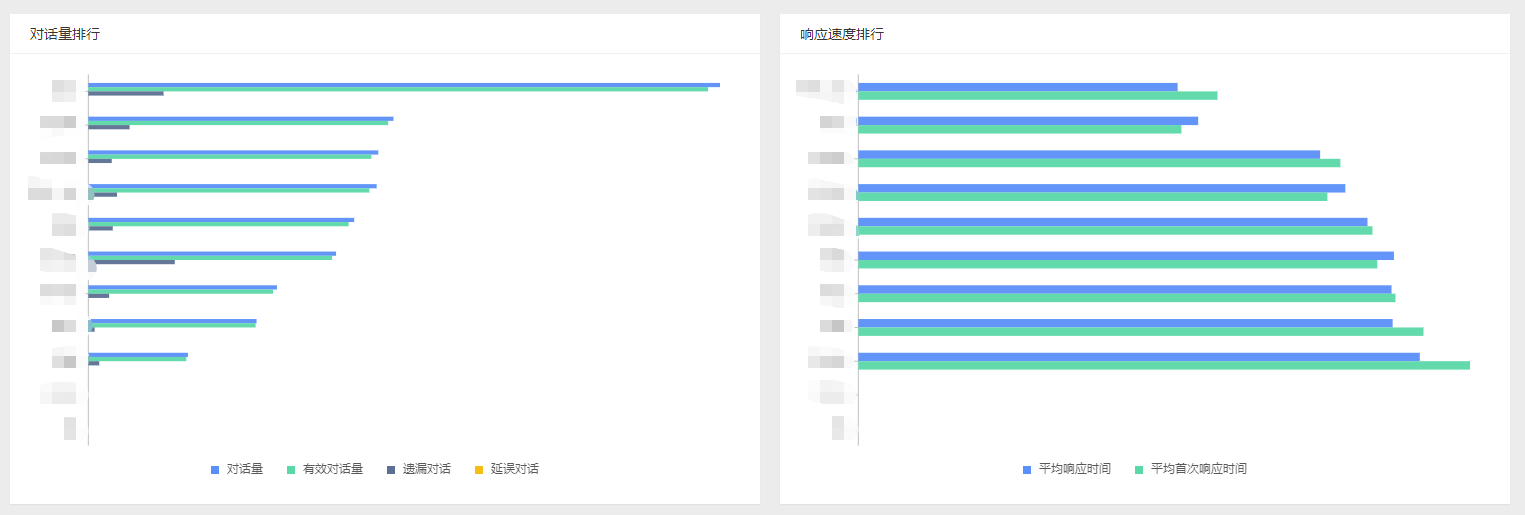Toggle the 平均首次响应时间 legend item
The height and width of the screenshot is (515, 1525).
tap(1191, 469)
